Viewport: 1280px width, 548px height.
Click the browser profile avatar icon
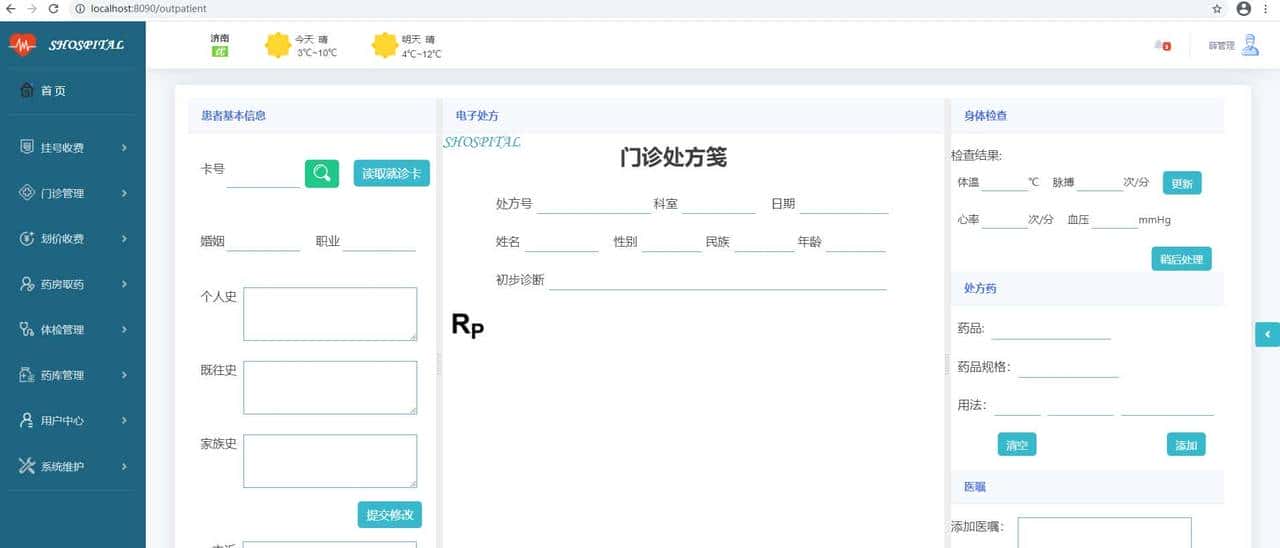[x=1244, y=8]
